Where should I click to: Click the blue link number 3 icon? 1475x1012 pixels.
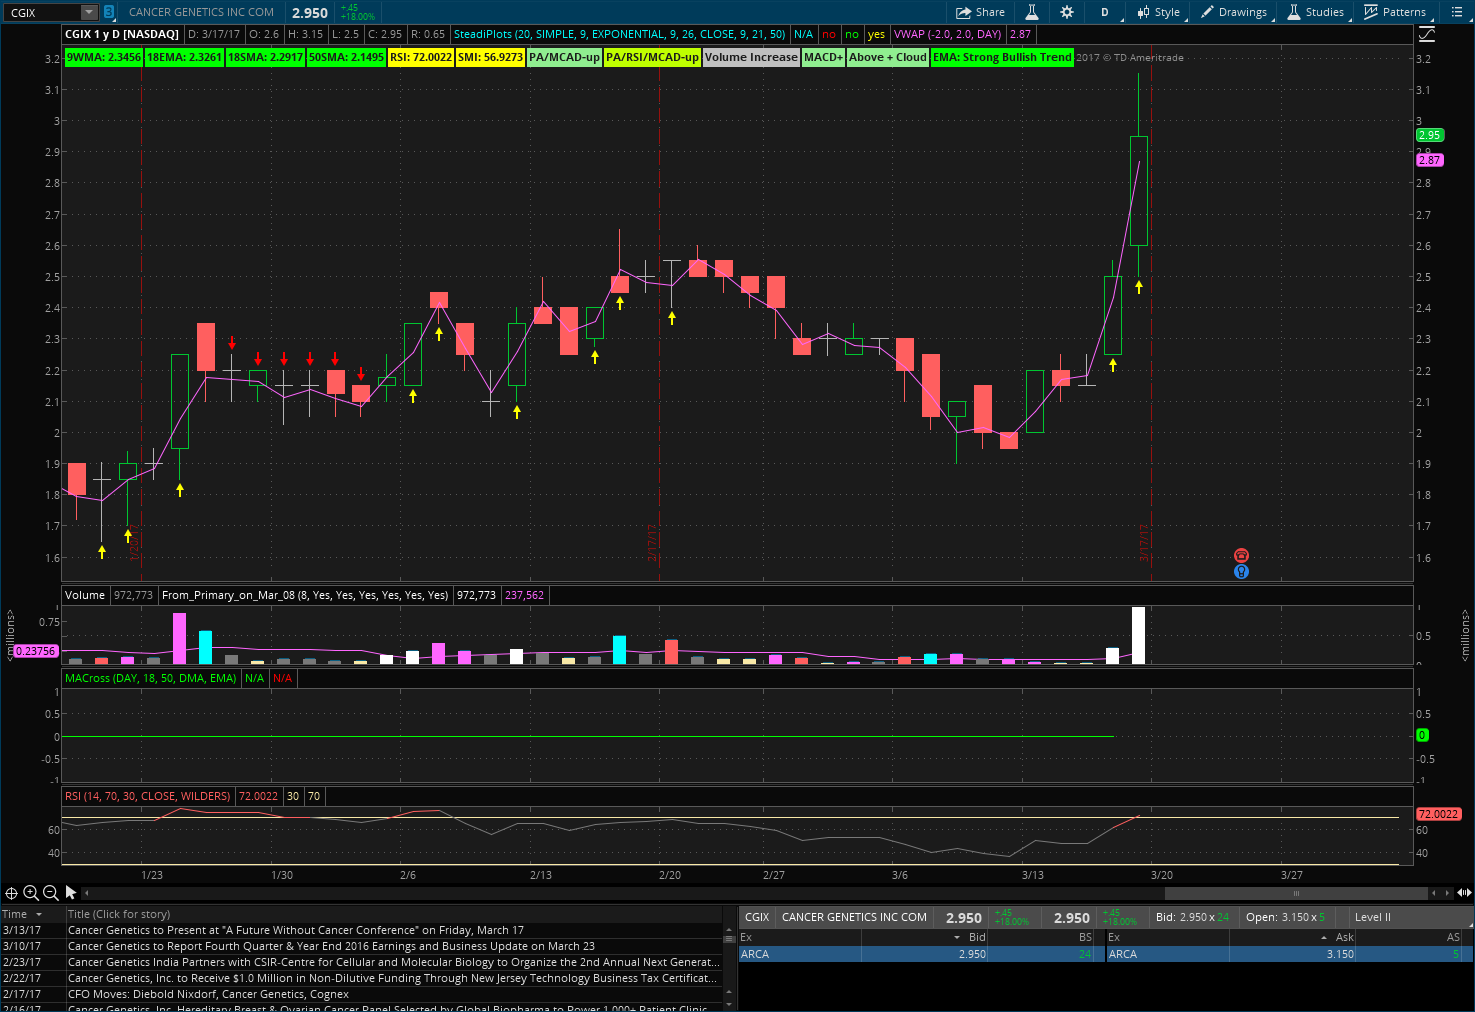(108, 12)
